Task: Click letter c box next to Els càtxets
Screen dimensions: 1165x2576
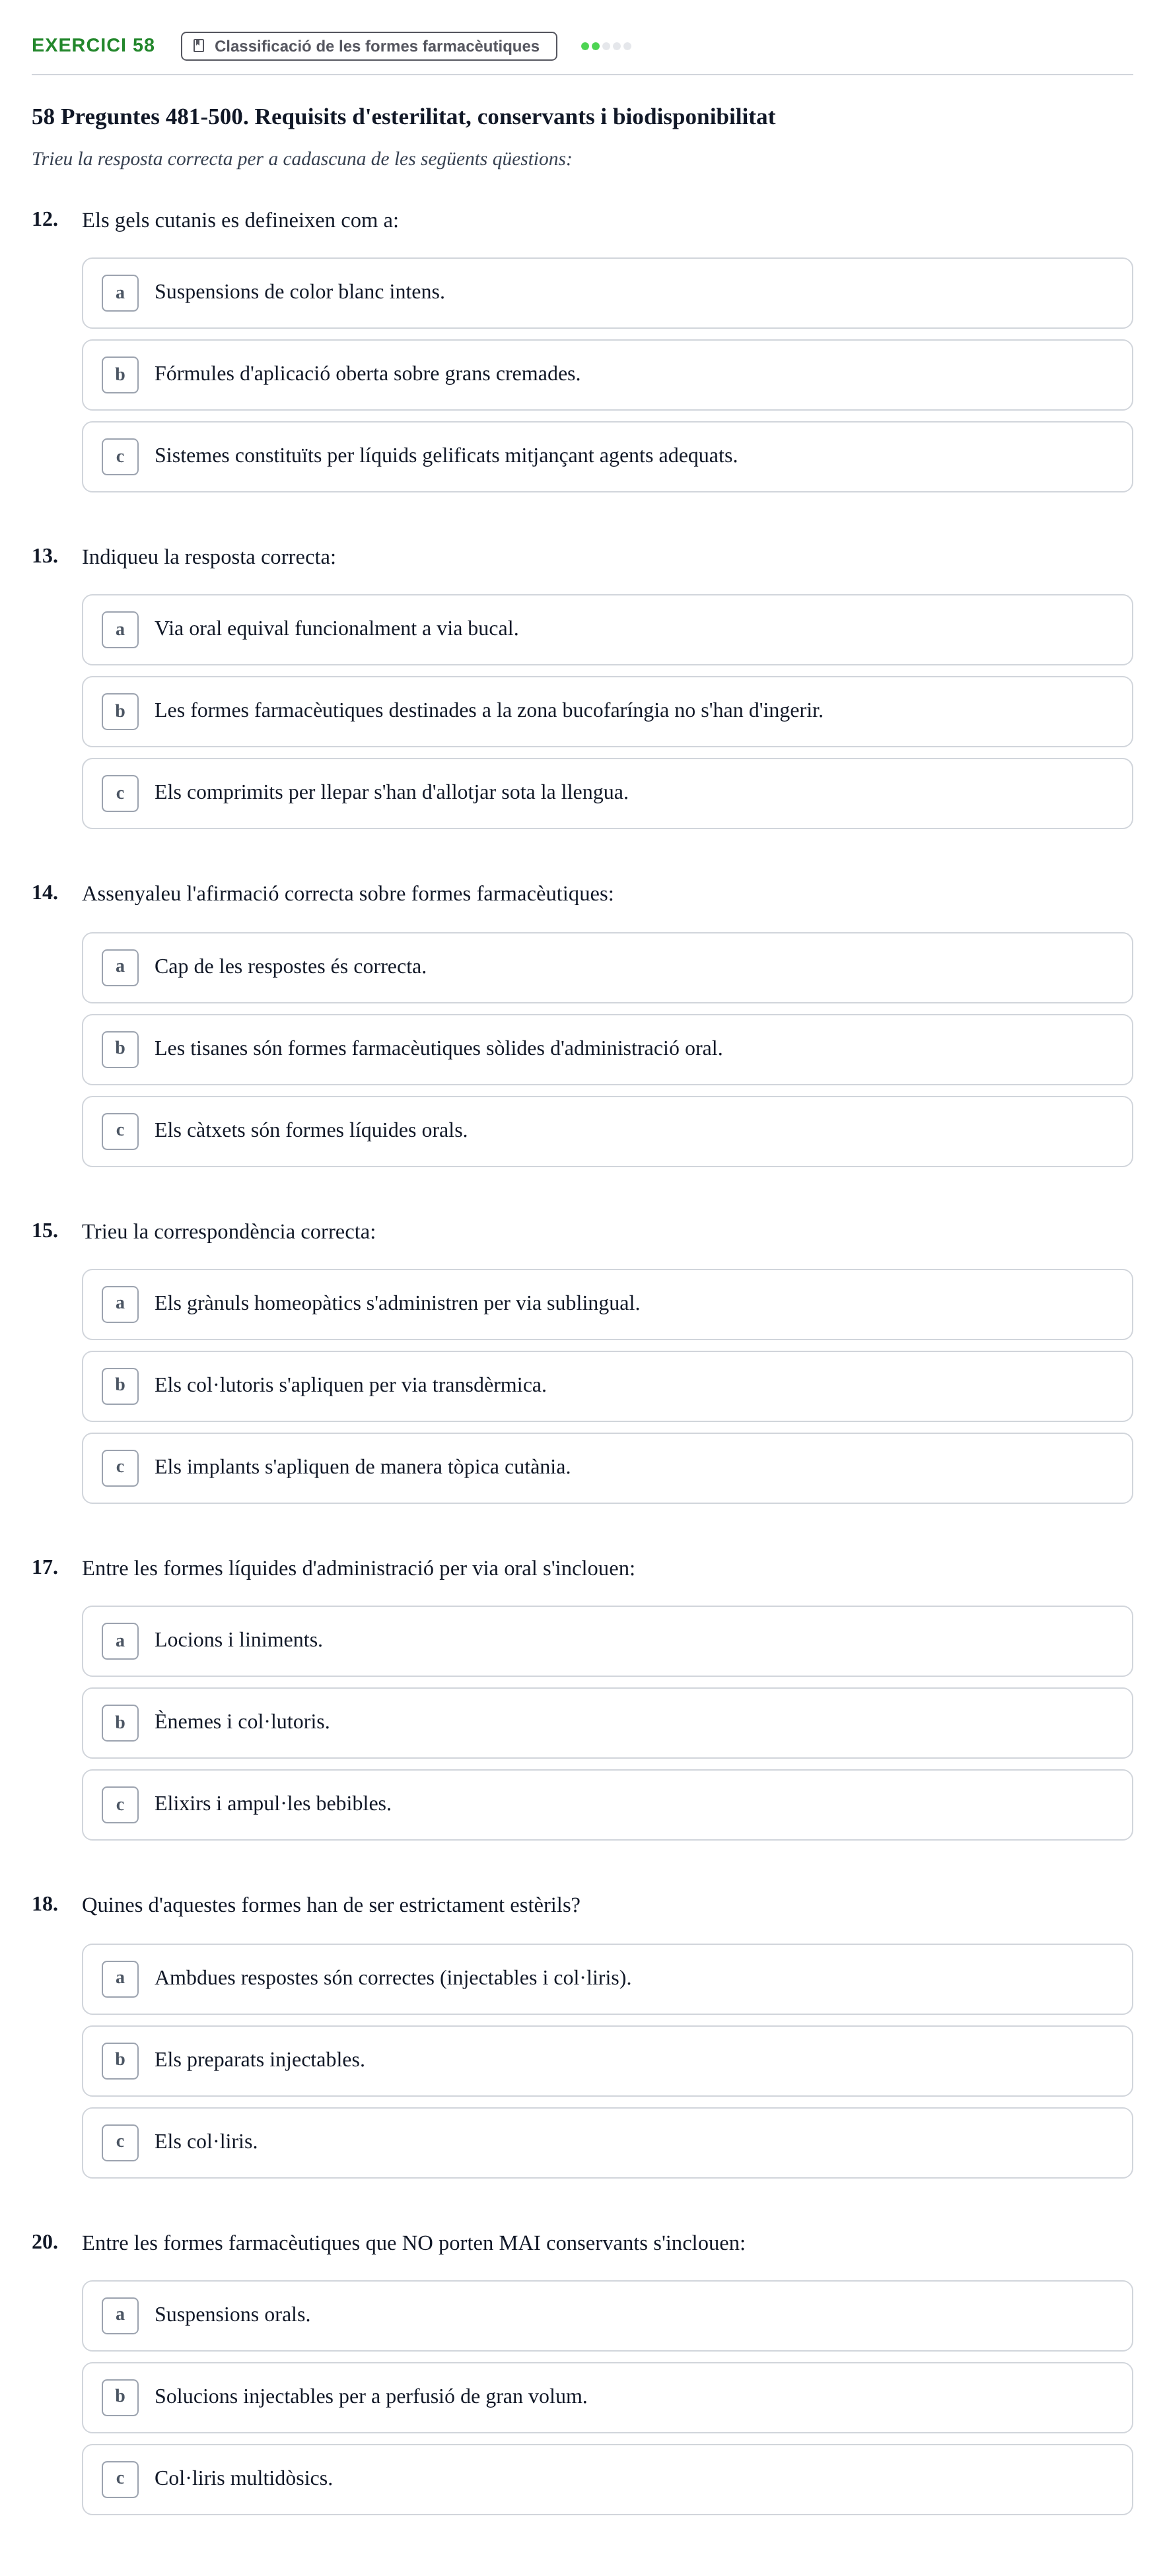Action: pos(120,1132)
